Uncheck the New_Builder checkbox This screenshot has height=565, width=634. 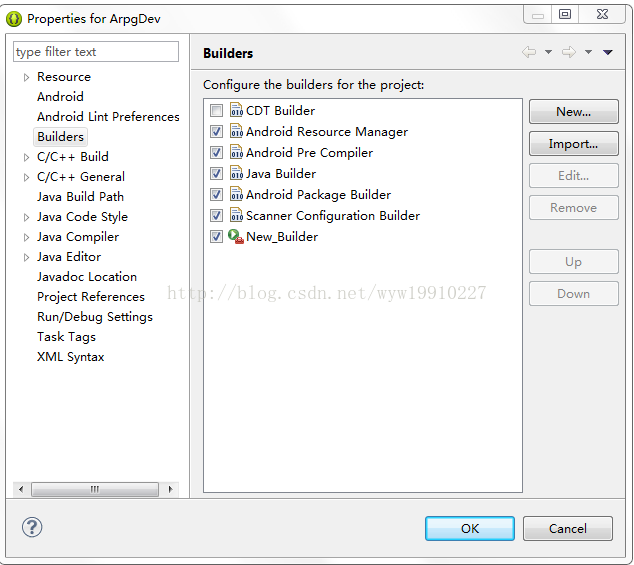[x=216, y=237]
